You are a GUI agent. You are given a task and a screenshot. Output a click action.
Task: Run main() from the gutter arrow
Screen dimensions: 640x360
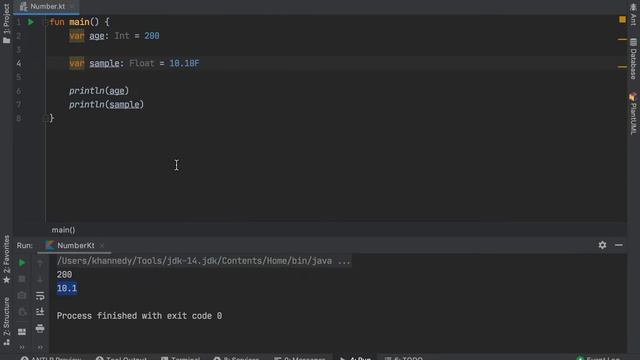coord(31,22)
